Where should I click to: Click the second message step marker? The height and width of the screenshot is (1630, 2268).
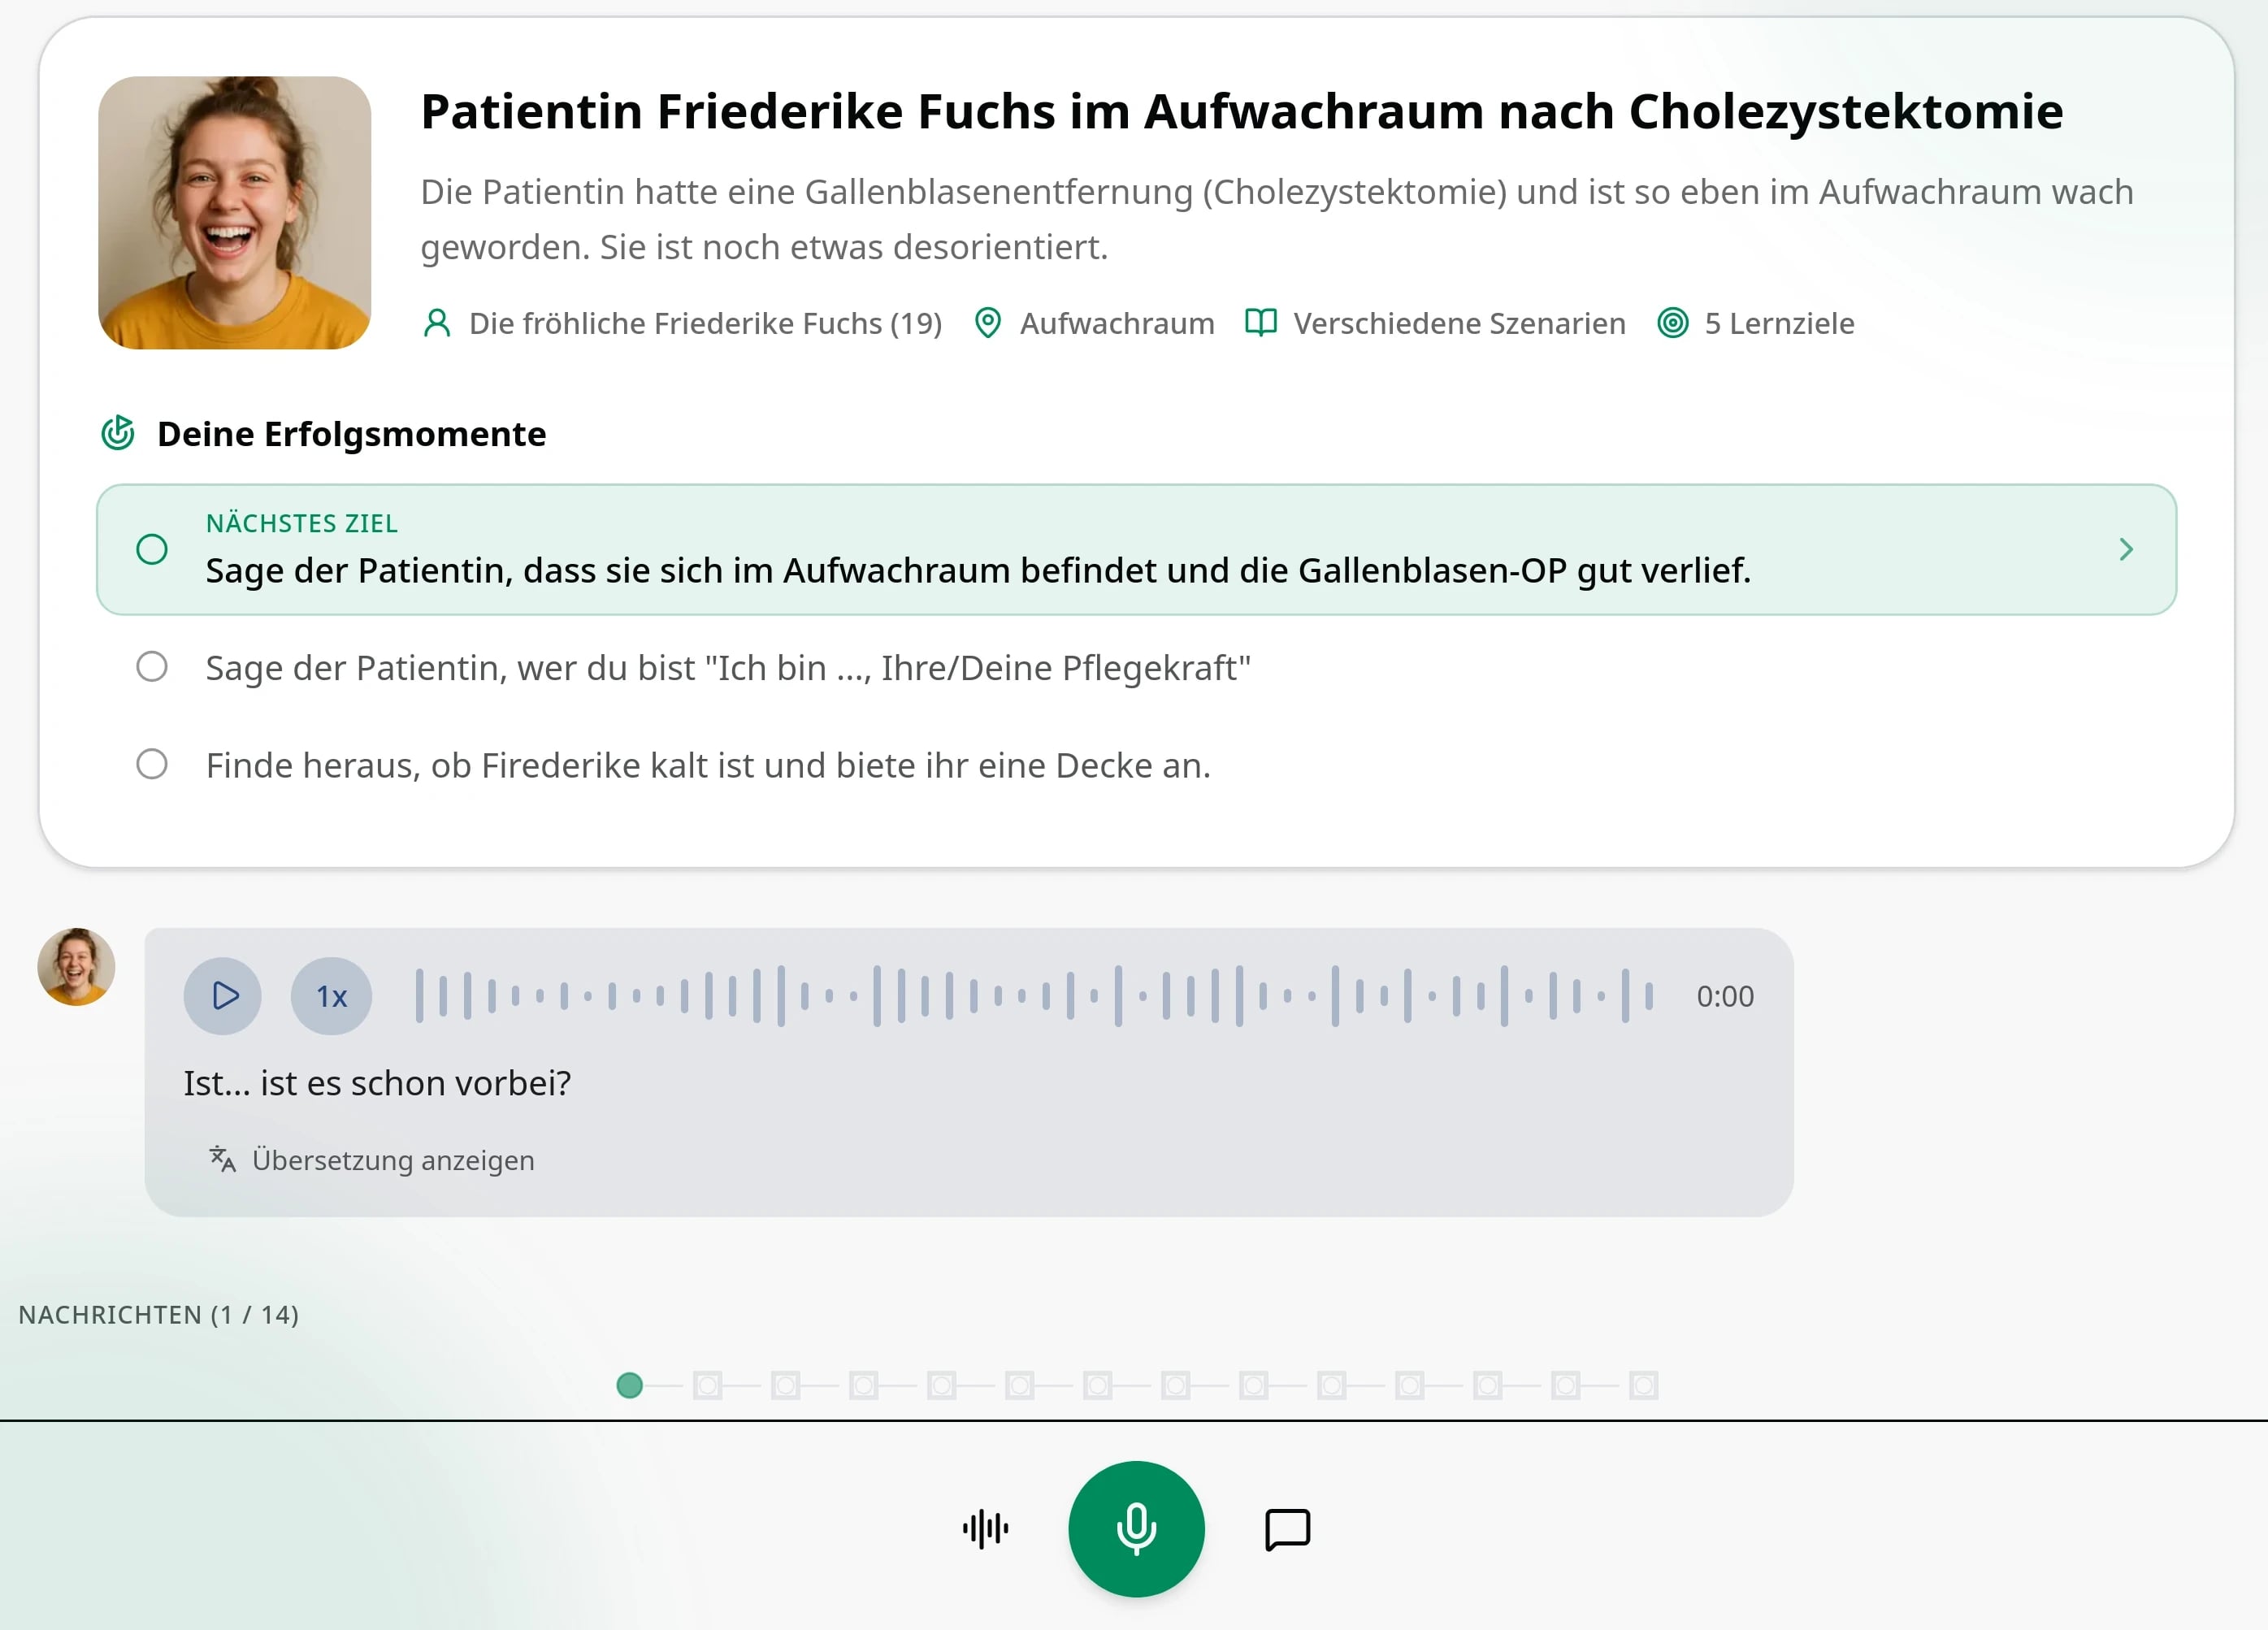[x=707, y=1385]
